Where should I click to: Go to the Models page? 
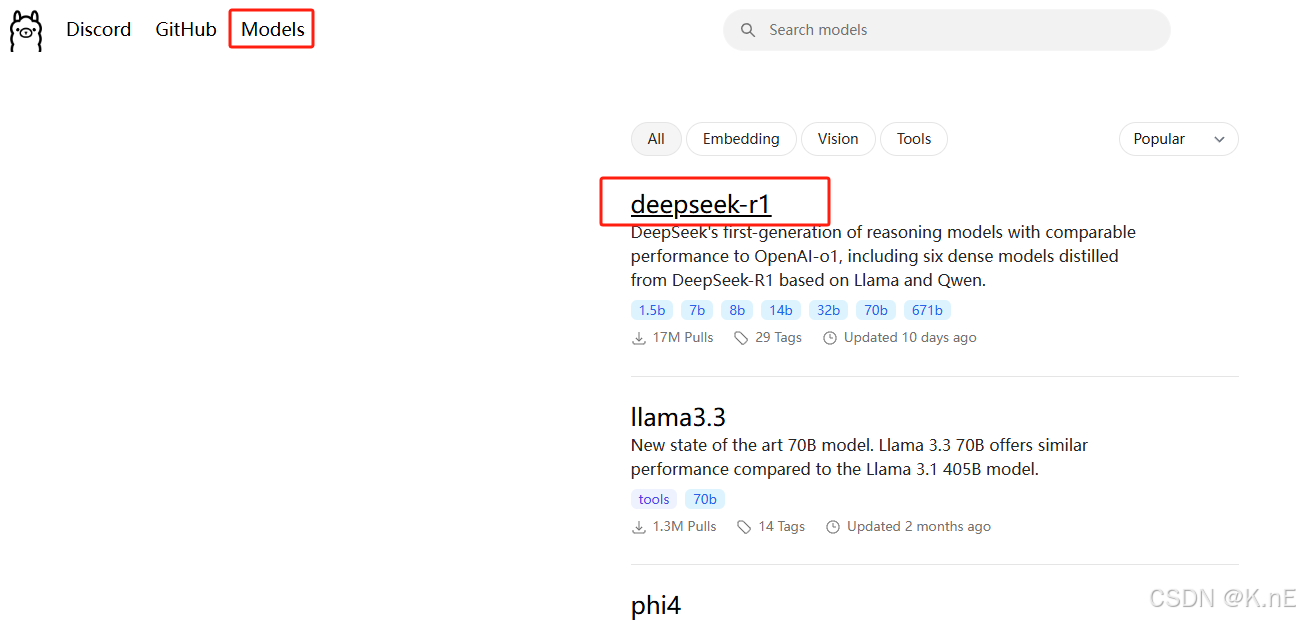coord(273,29)
